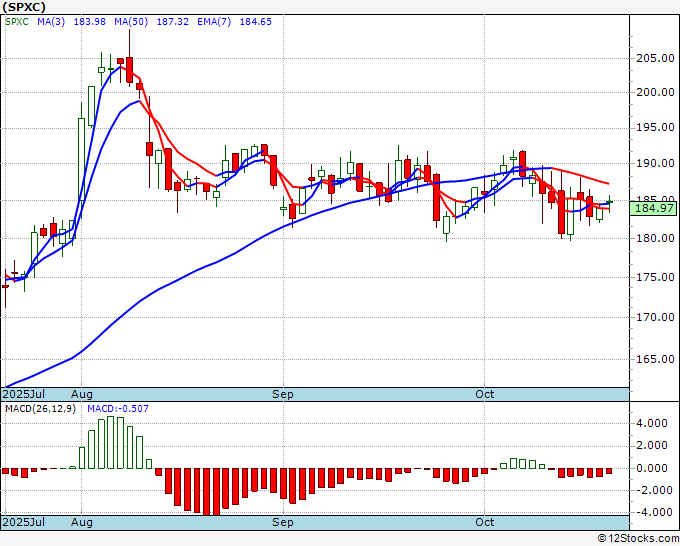Click the Oct label on MACD axis

coord(484,522)
